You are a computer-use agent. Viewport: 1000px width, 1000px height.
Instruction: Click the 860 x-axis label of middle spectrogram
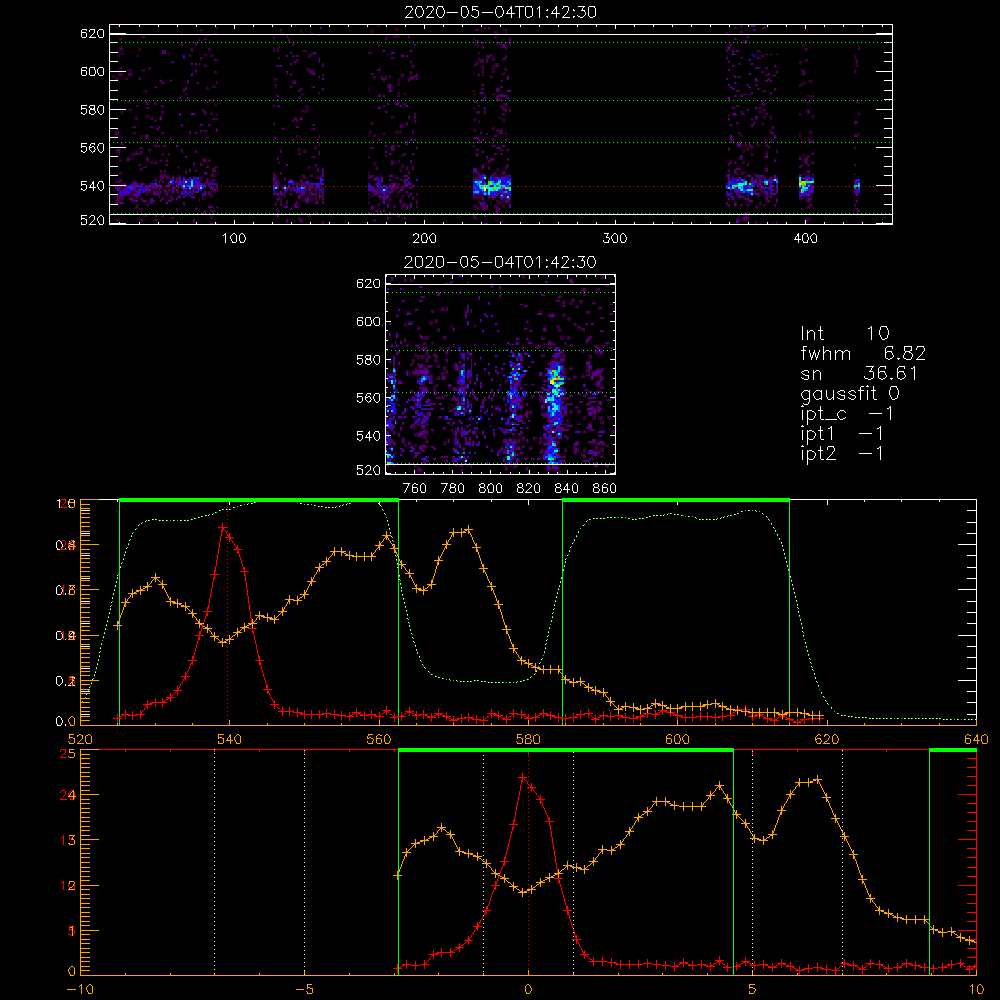click(x=605, y=489)
